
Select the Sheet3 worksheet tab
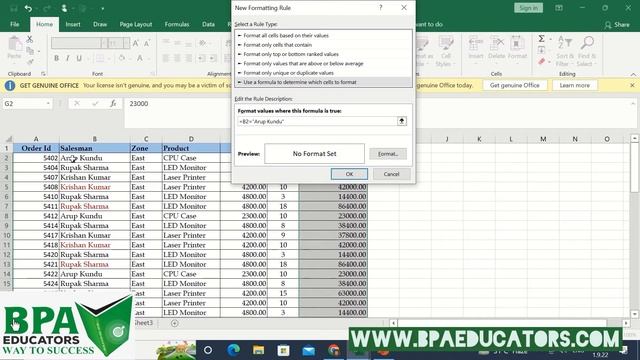coord(143,323)
